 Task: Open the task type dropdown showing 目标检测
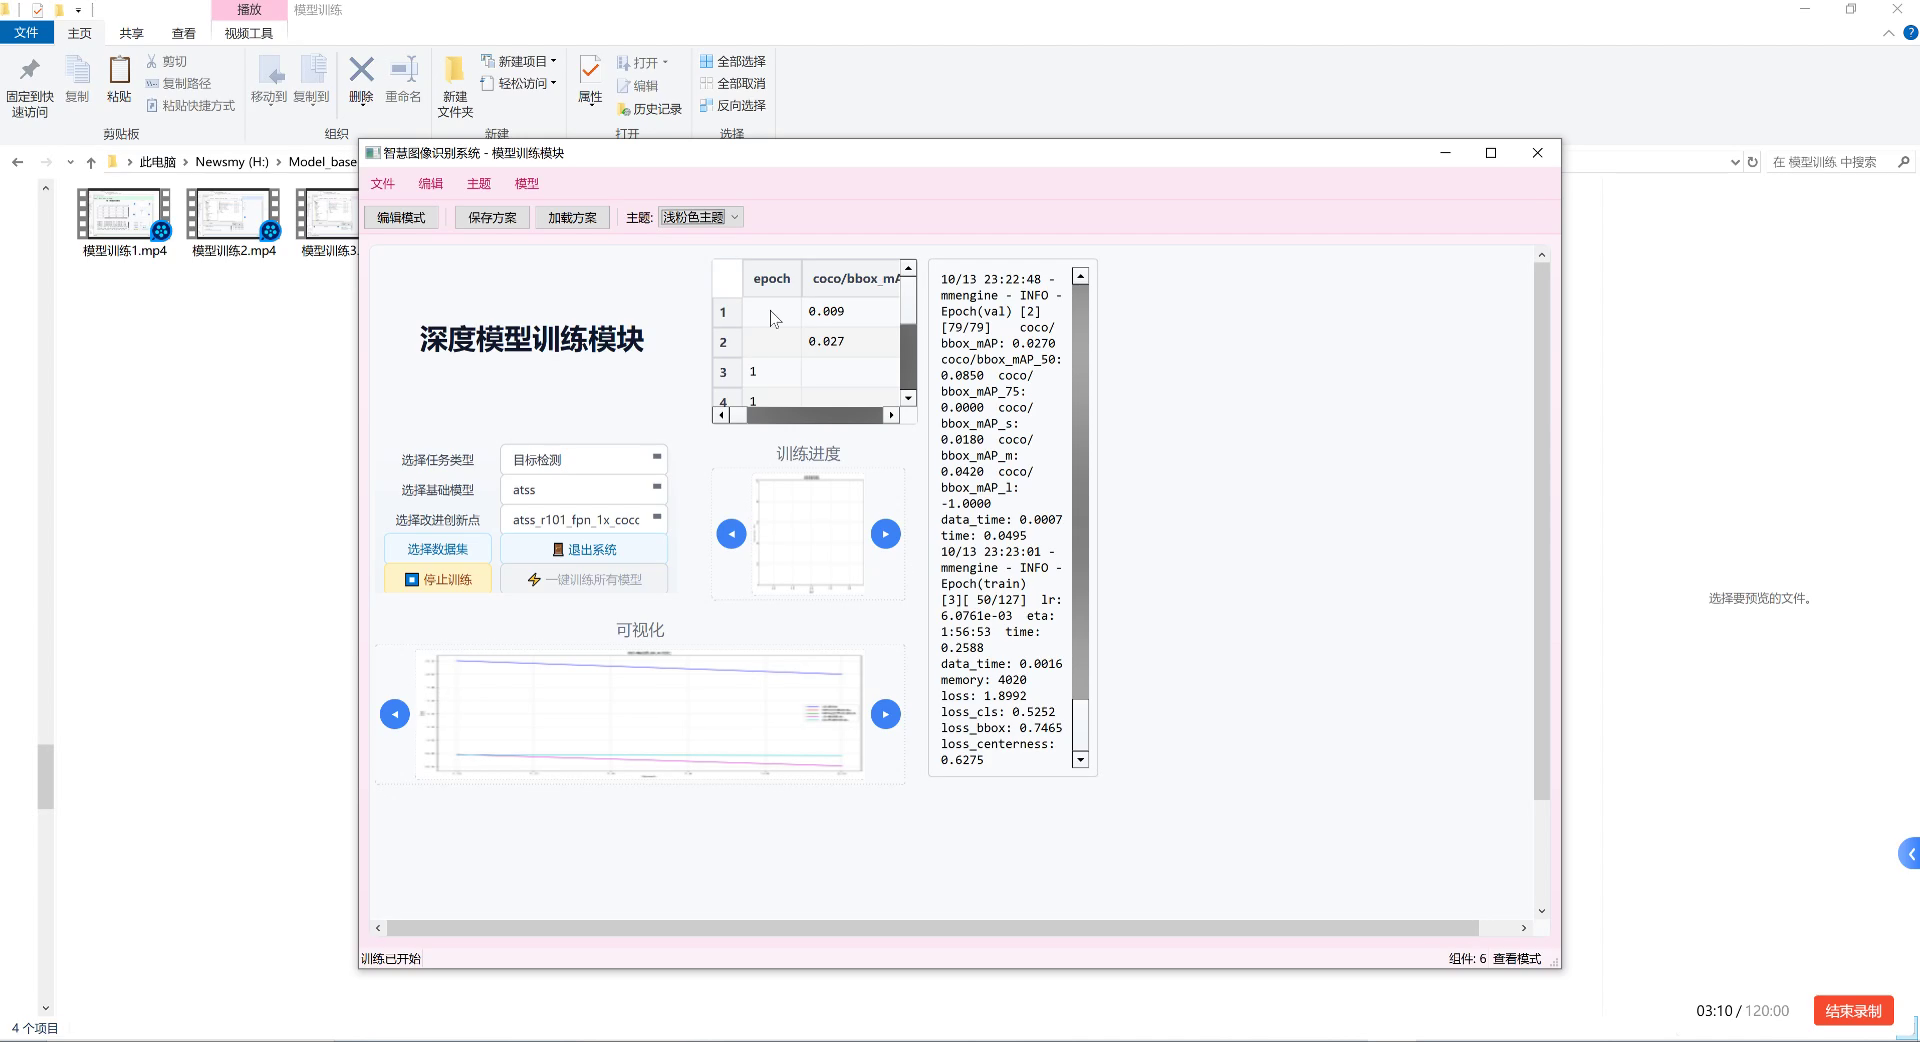584,460
